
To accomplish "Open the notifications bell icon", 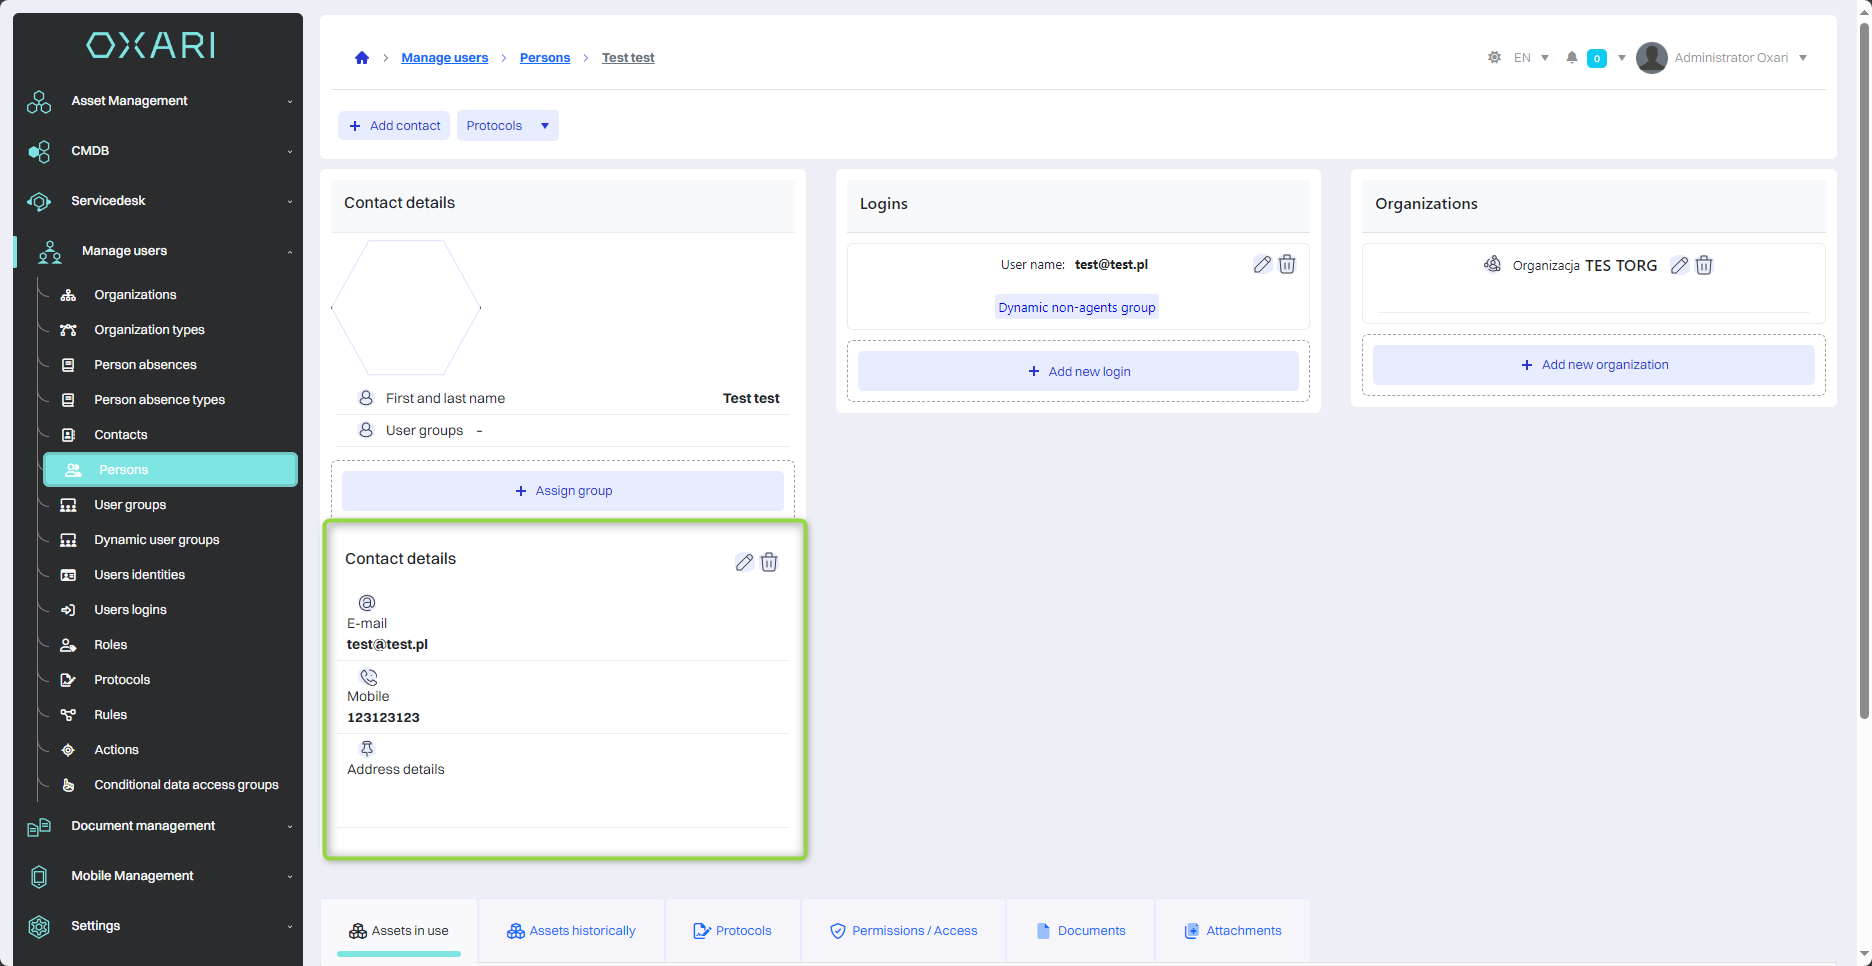I will (1572, 58).
